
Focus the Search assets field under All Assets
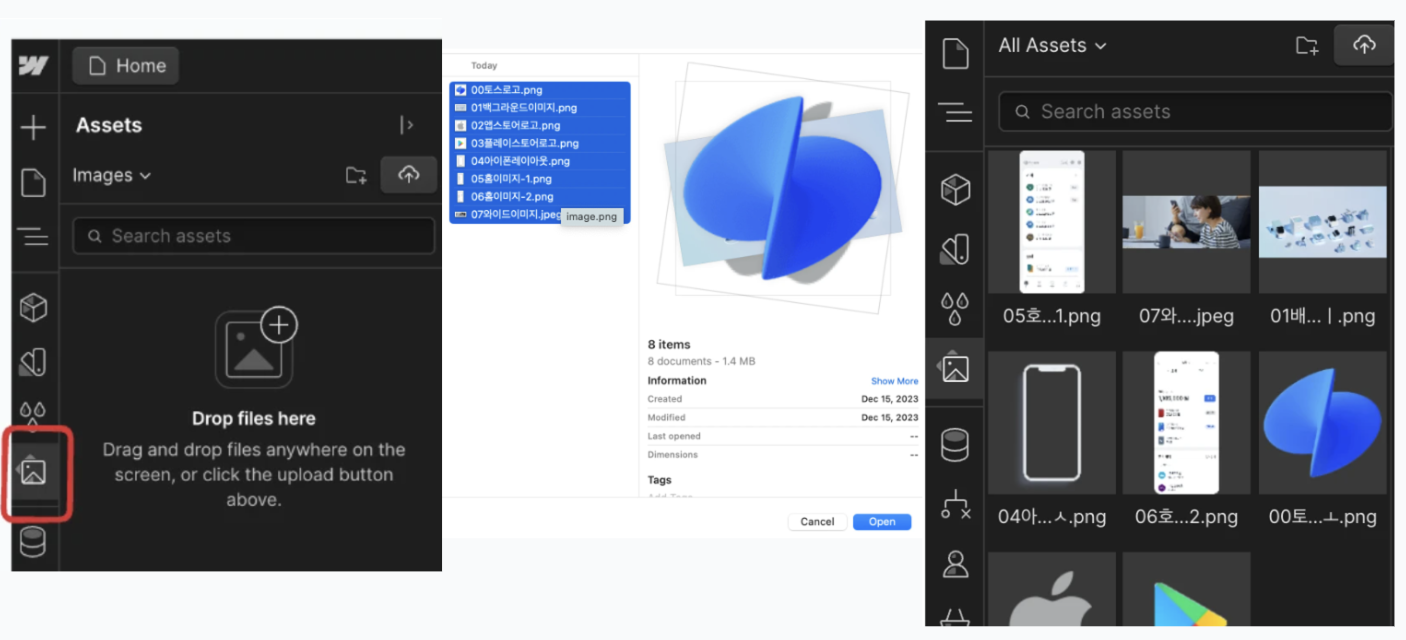pyautogui.click(x=1195, y=112)
